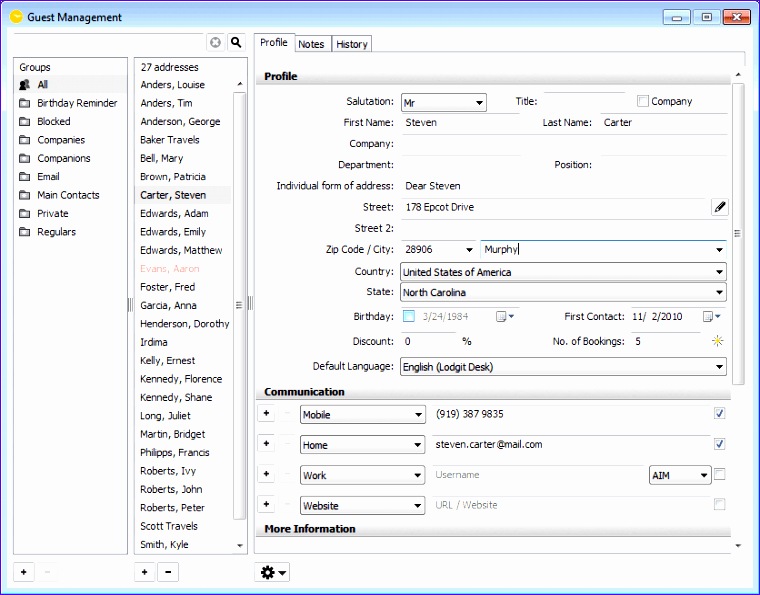760x595 pixels.
Task: Check the Website row checkbox
Action: click(719, 504)
